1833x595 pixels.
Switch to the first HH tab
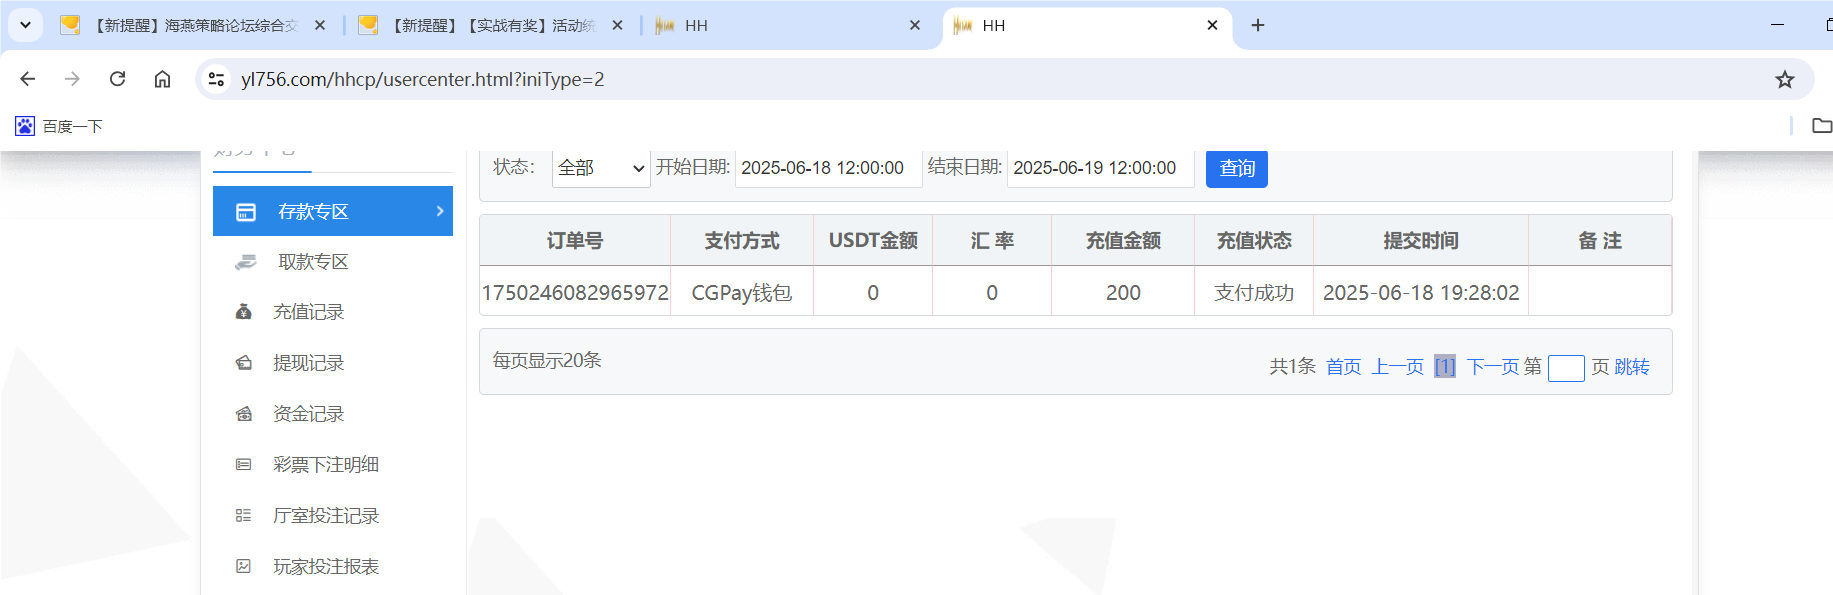click(x=790, y=25)
